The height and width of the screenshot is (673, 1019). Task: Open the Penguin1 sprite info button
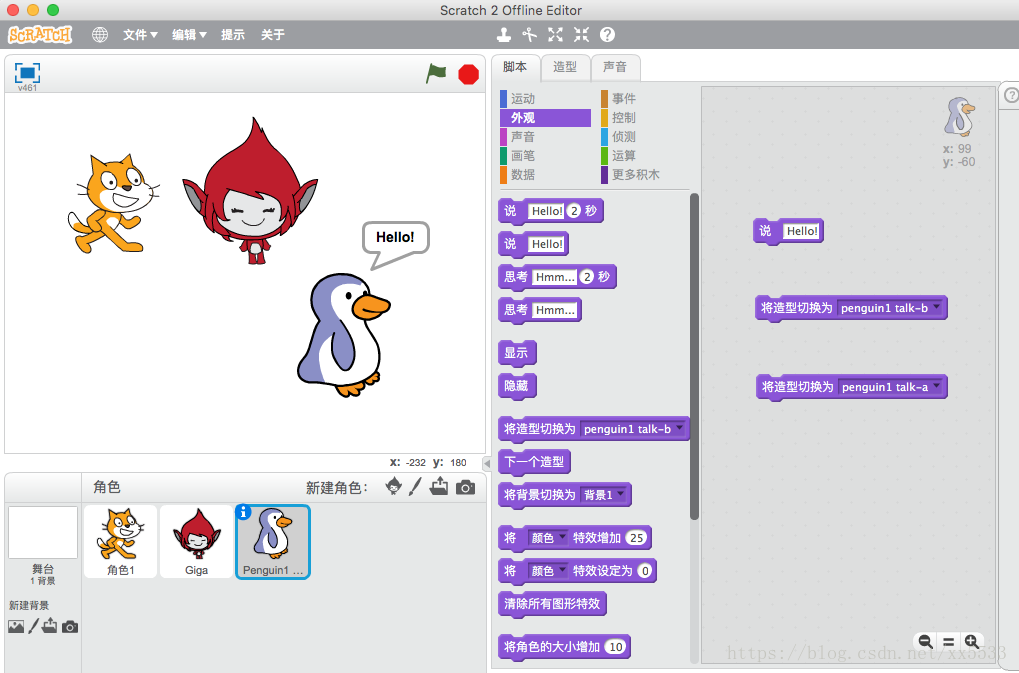(243, 512)
